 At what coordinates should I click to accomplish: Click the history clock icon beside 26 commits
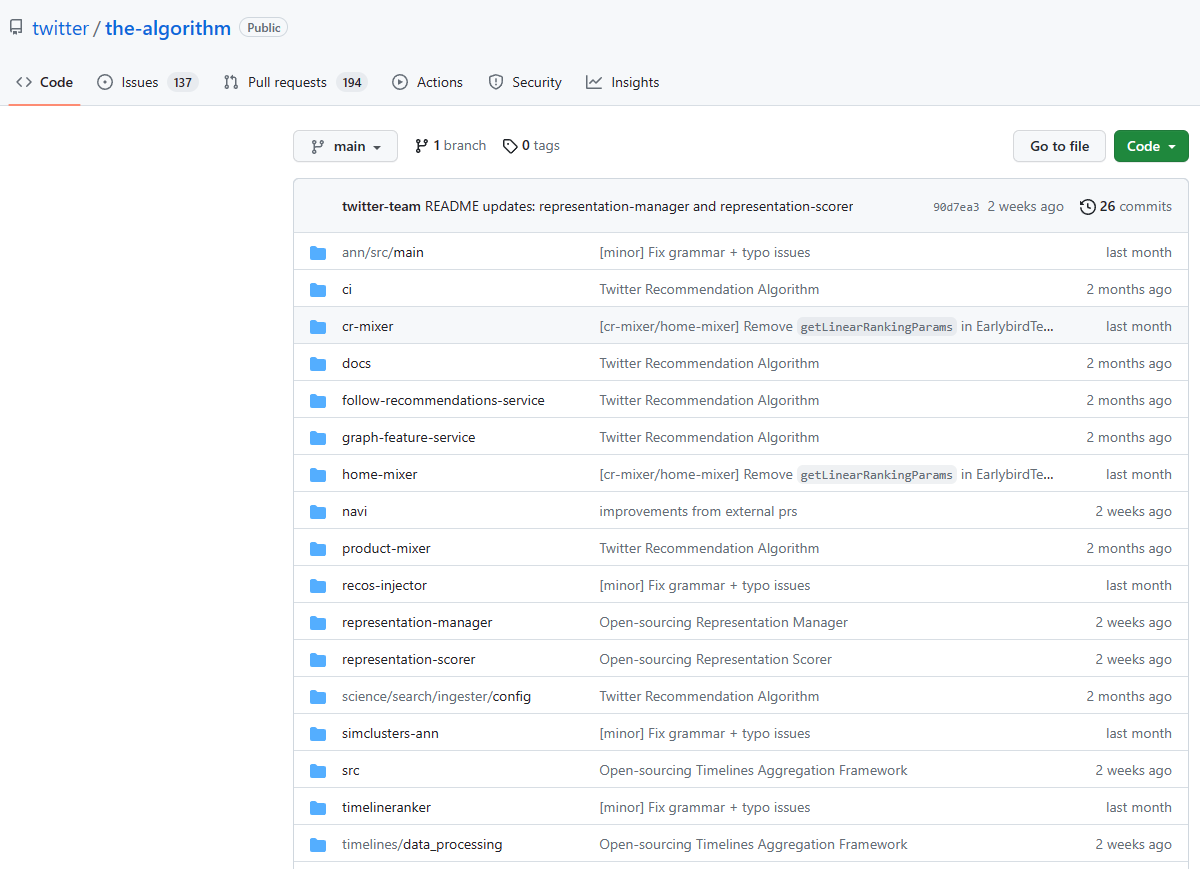[x=1088, y=207]
